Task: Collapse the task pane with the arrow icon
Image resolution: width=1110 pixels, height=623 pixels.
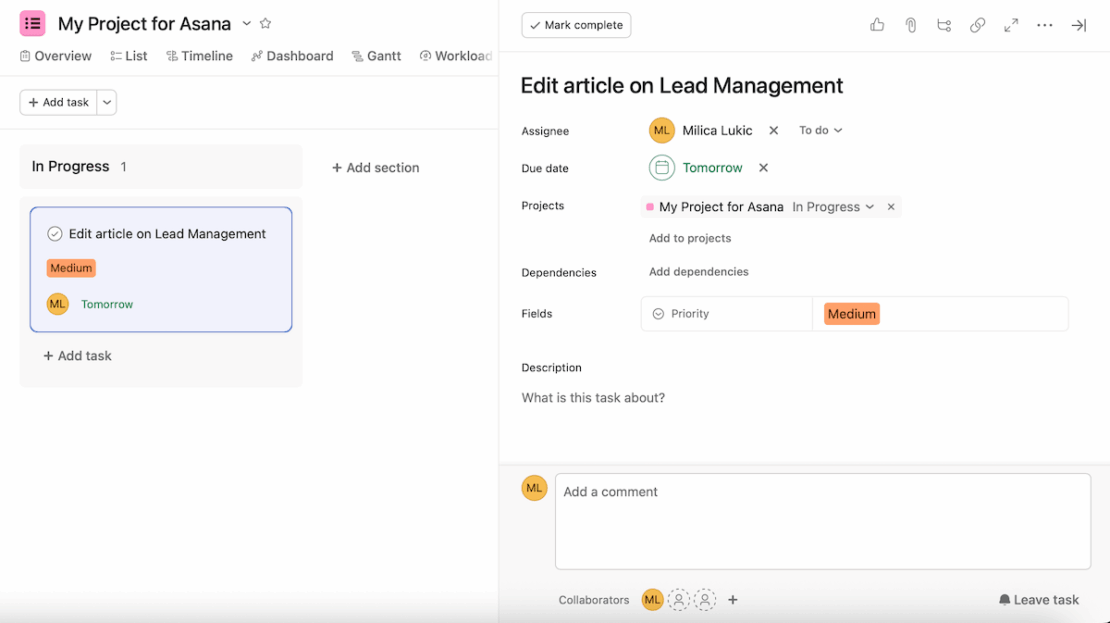Action: [1078, 25]
